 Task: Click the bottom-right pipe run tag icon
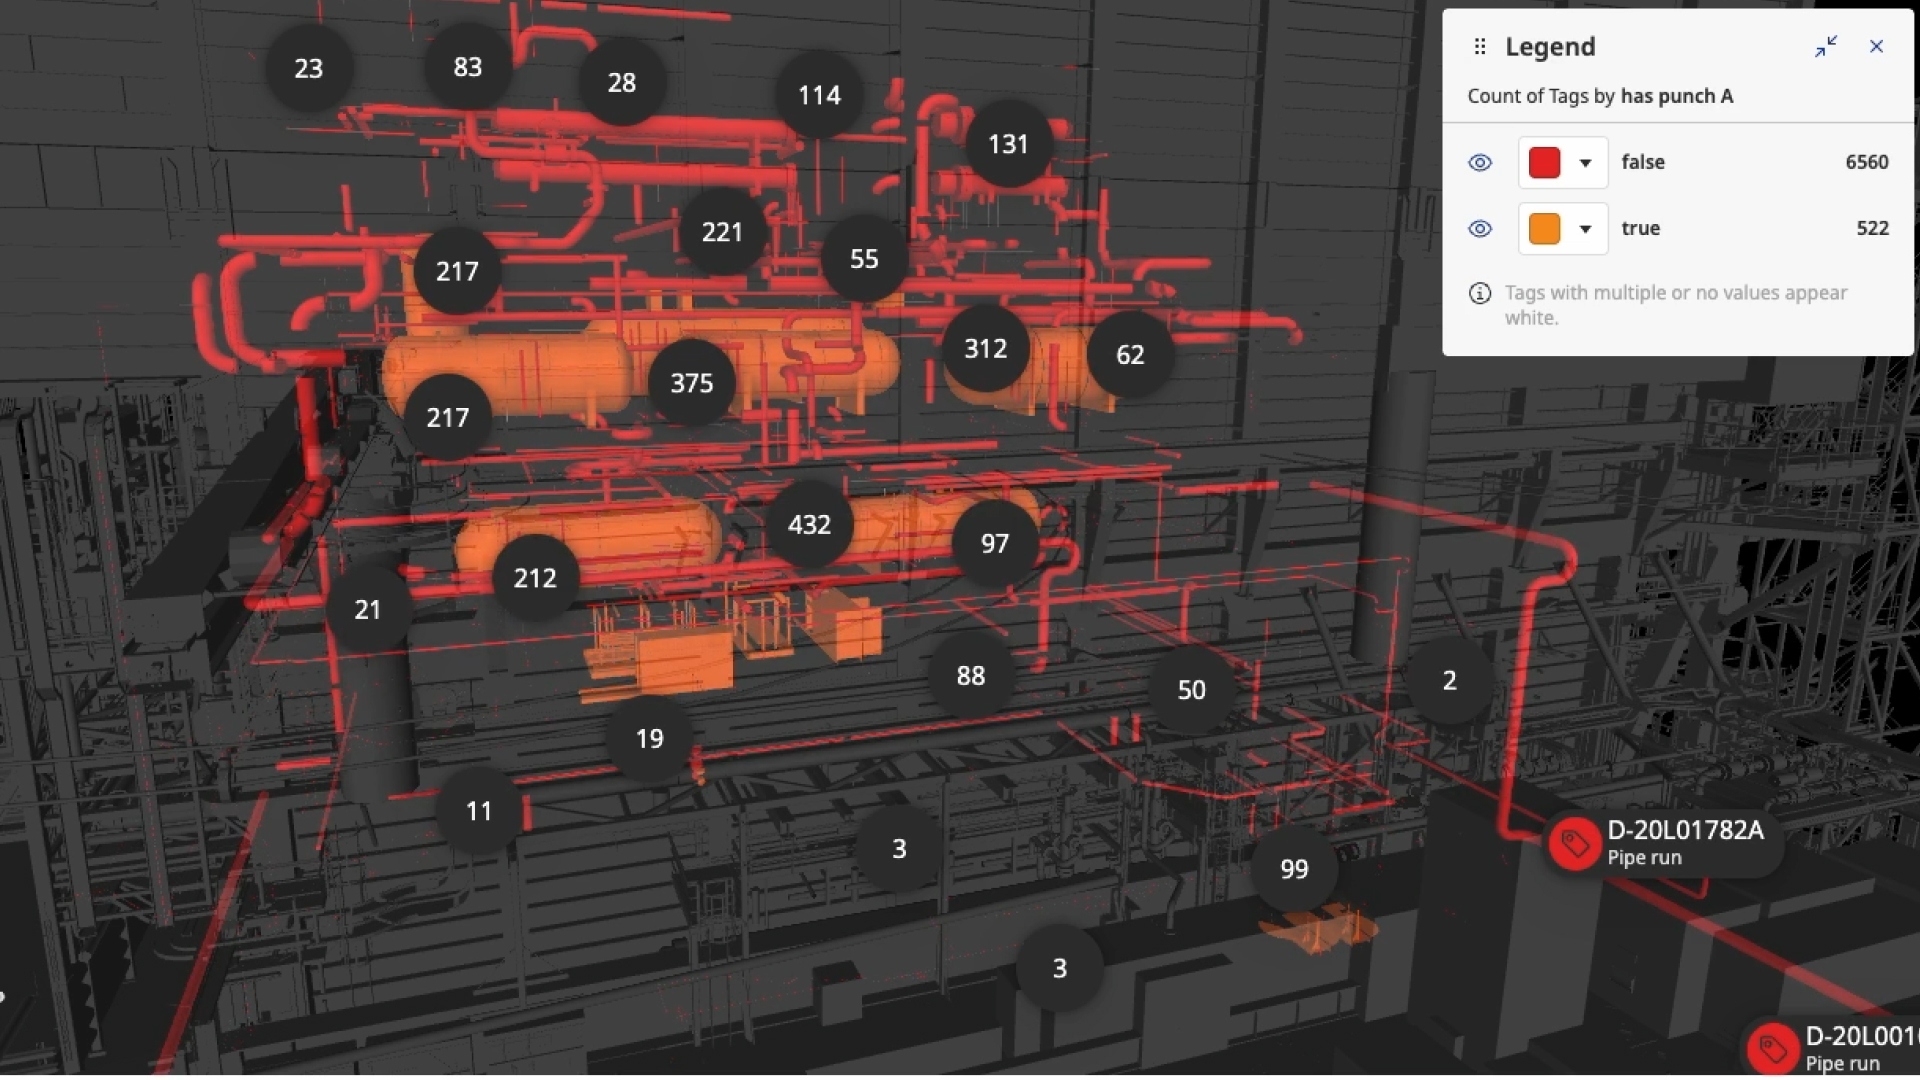[x=1773, y=1049]
